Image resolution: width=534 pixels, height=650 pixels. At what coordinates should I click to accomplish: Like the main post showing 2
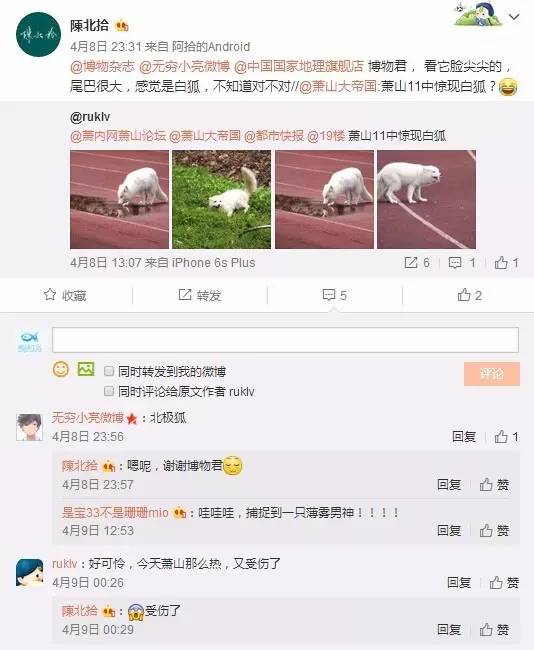pyautogui.click(x=470, y=295)
